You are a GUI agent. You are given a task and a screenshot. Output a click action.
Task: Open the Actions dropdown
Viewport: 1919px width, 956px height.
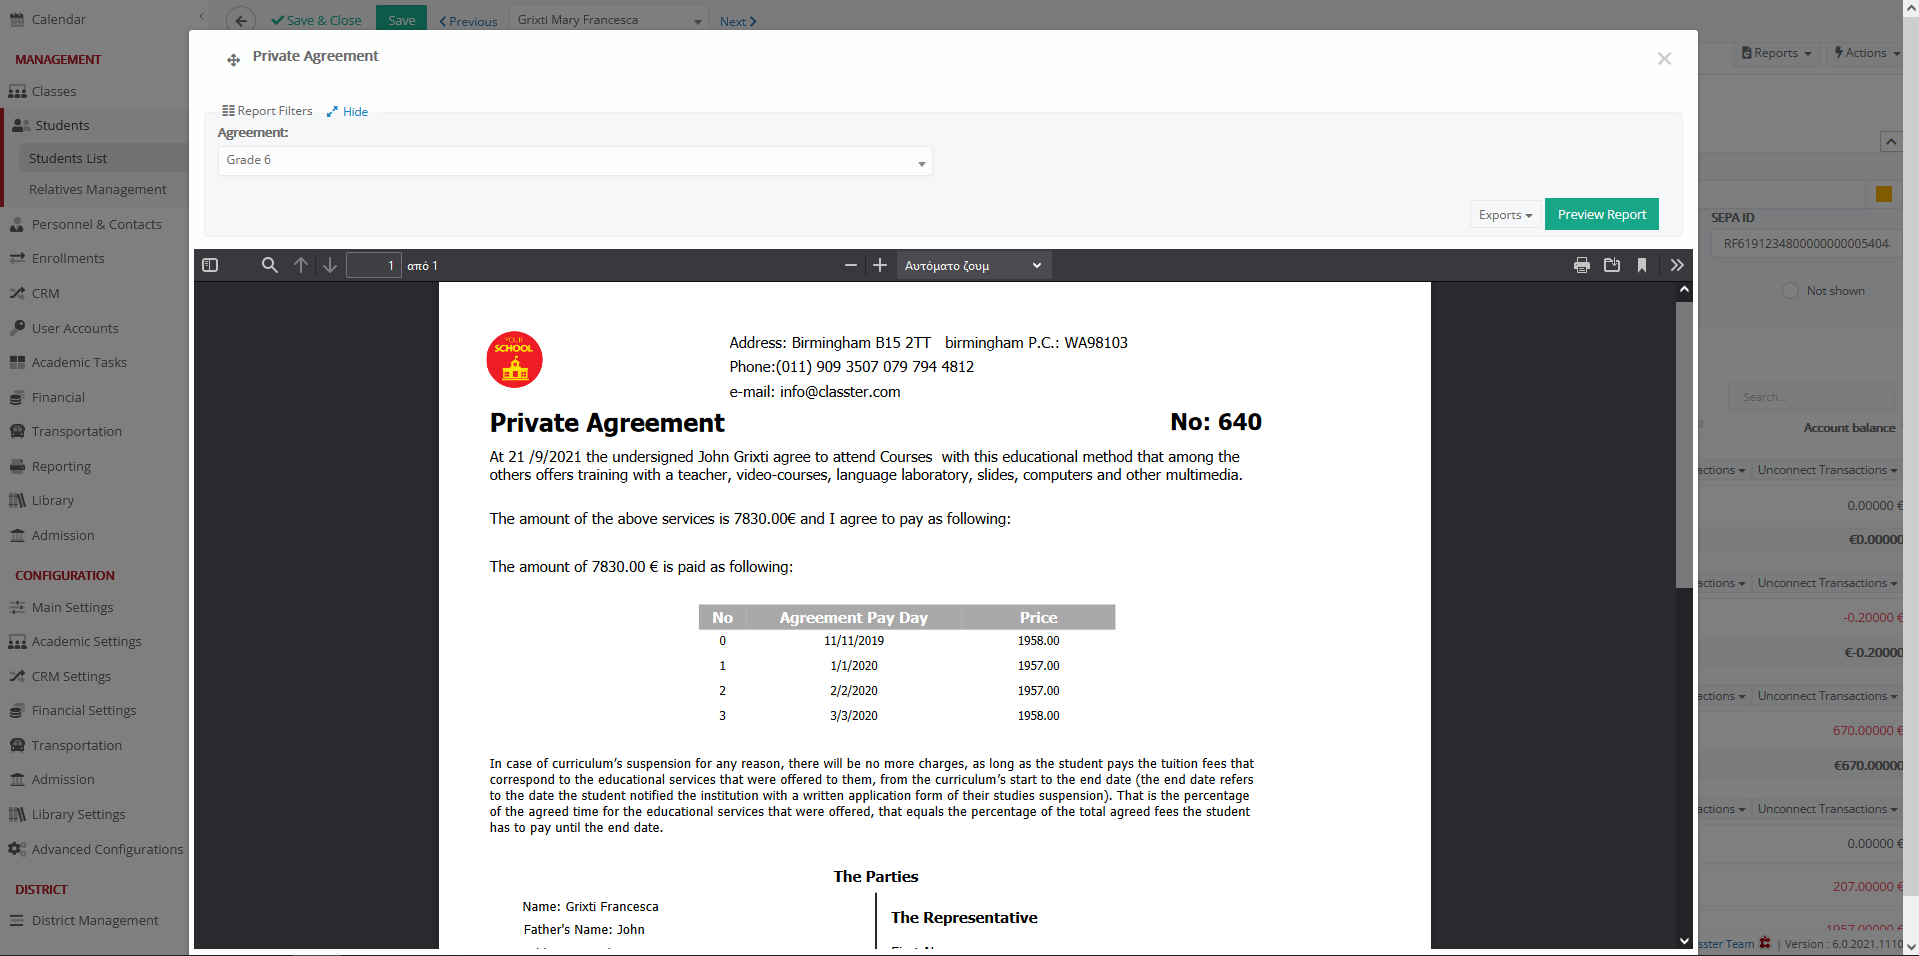[1867, 53]
